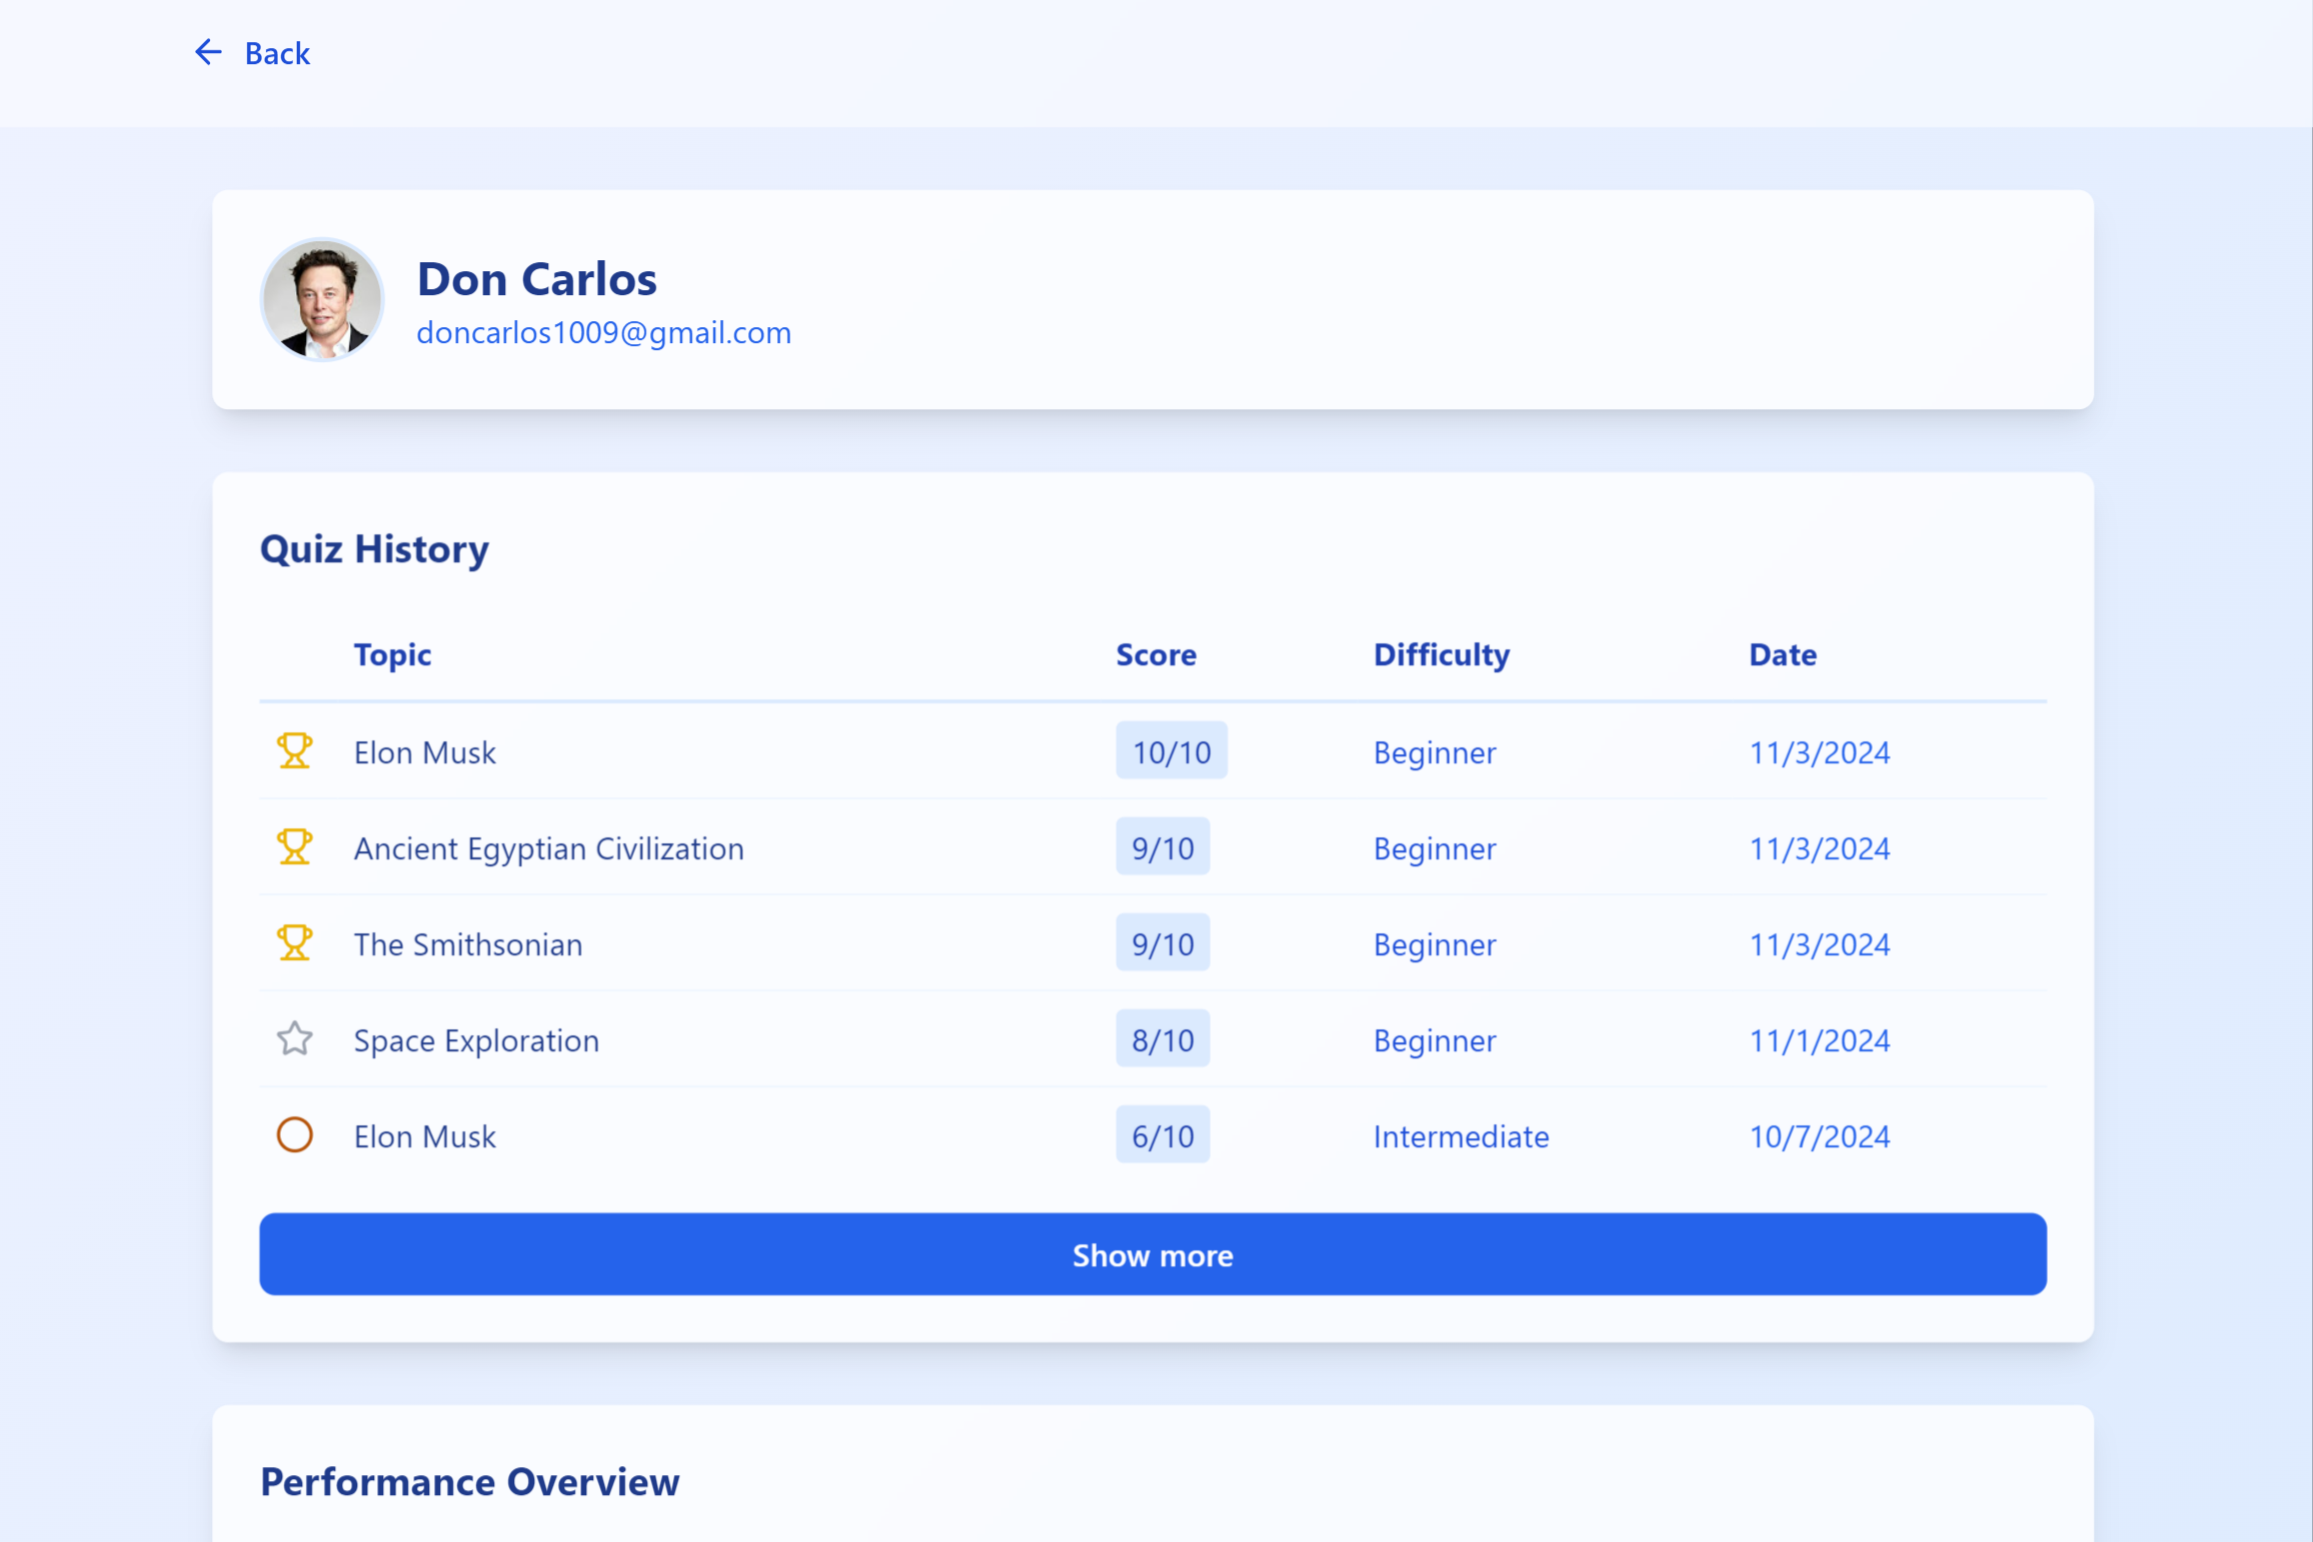Click the Score column header
The image size is (2313, 1542).
click(1156, 654)
